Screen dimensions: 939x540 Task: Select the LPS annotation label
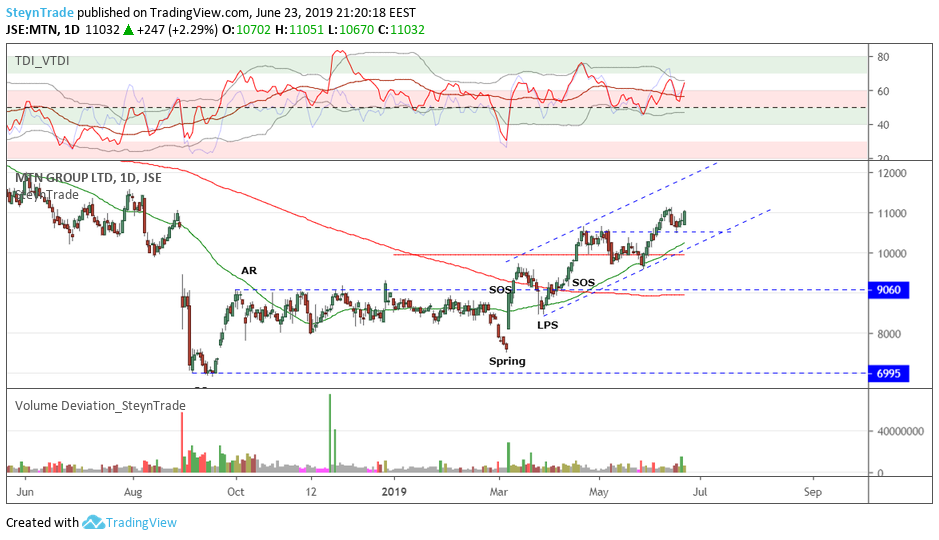(x=547, y=325)
